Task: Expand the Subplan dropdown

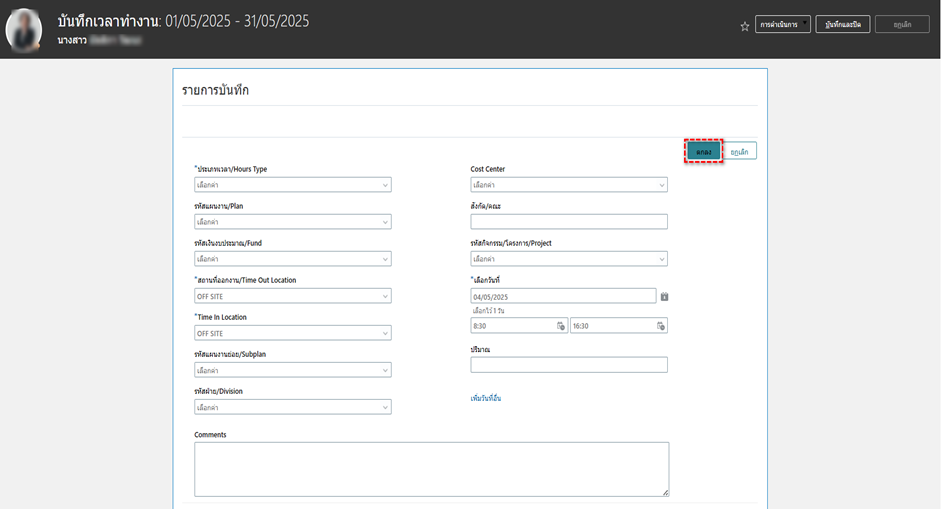Action: click(292, 370)
